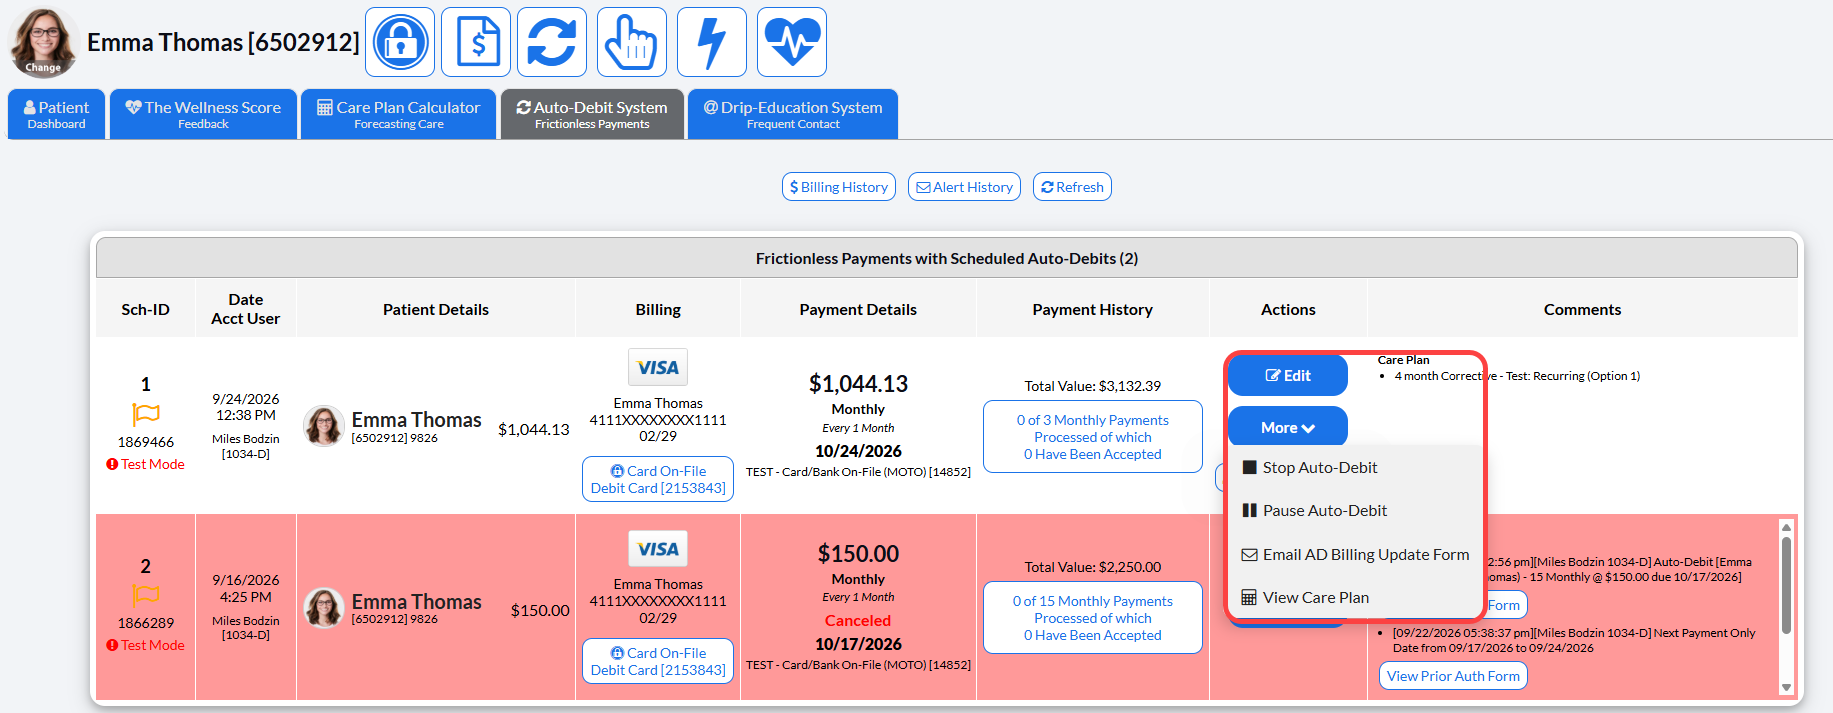Click the comments scrollbar down arrow

pyautogui.click(x=1786, y=687)
